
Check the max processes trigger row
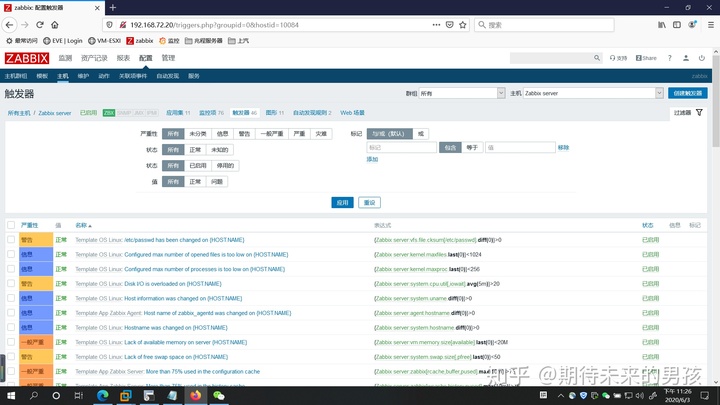coord(11,269)
